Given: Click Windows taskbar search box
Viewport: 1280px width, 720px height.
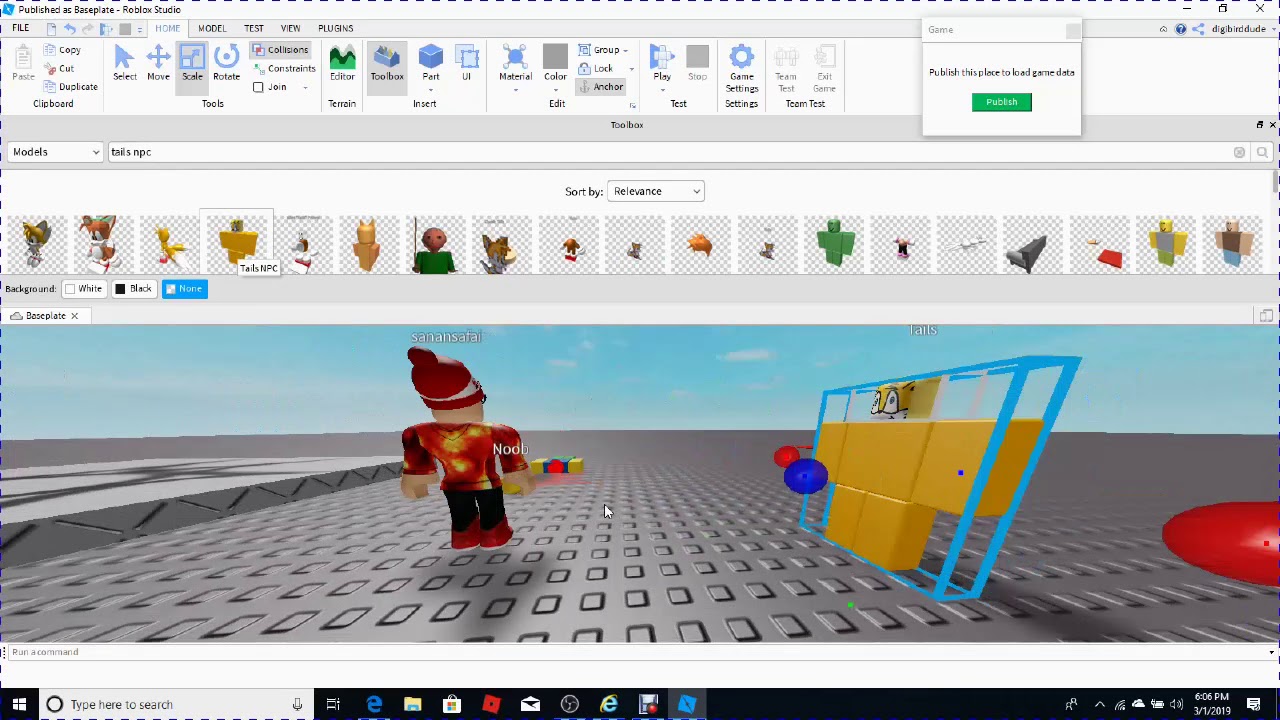Looking at the screenshot, I should click(175, 704).
